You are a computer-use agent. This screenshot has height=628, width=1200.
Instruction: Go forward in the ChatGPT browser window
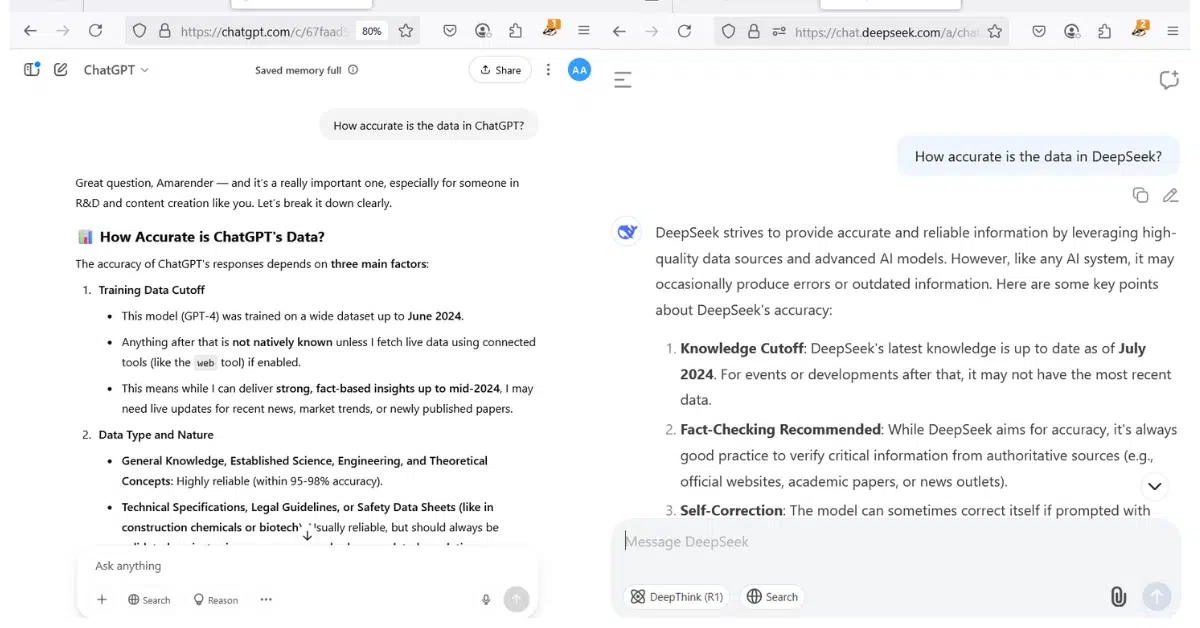click(x=63, y=31)
